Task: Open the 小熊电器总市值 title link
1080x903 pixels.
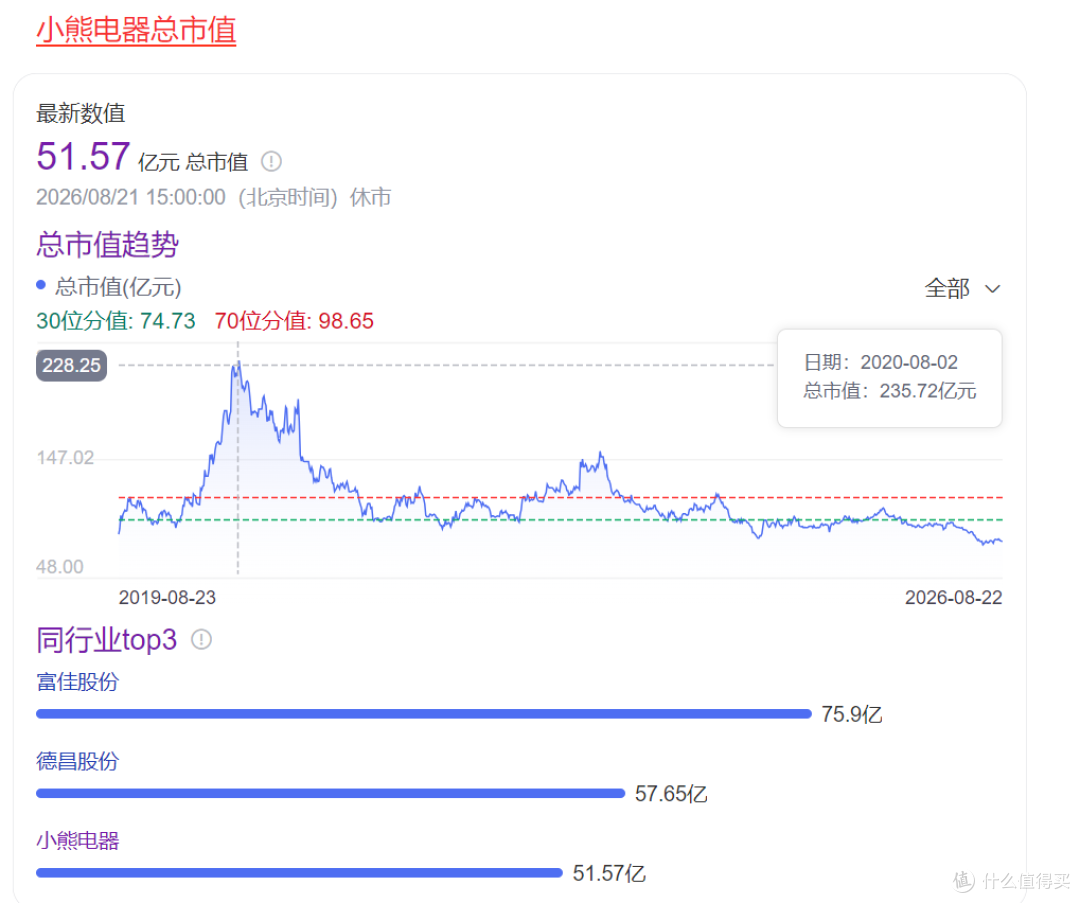Action: click(x=136, y=30)
